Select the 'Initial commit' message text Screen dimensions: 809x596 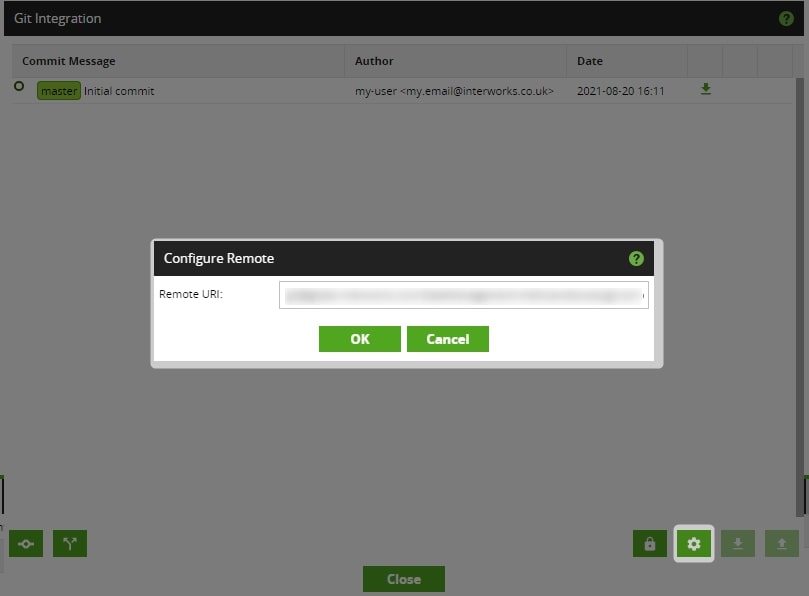119,91
